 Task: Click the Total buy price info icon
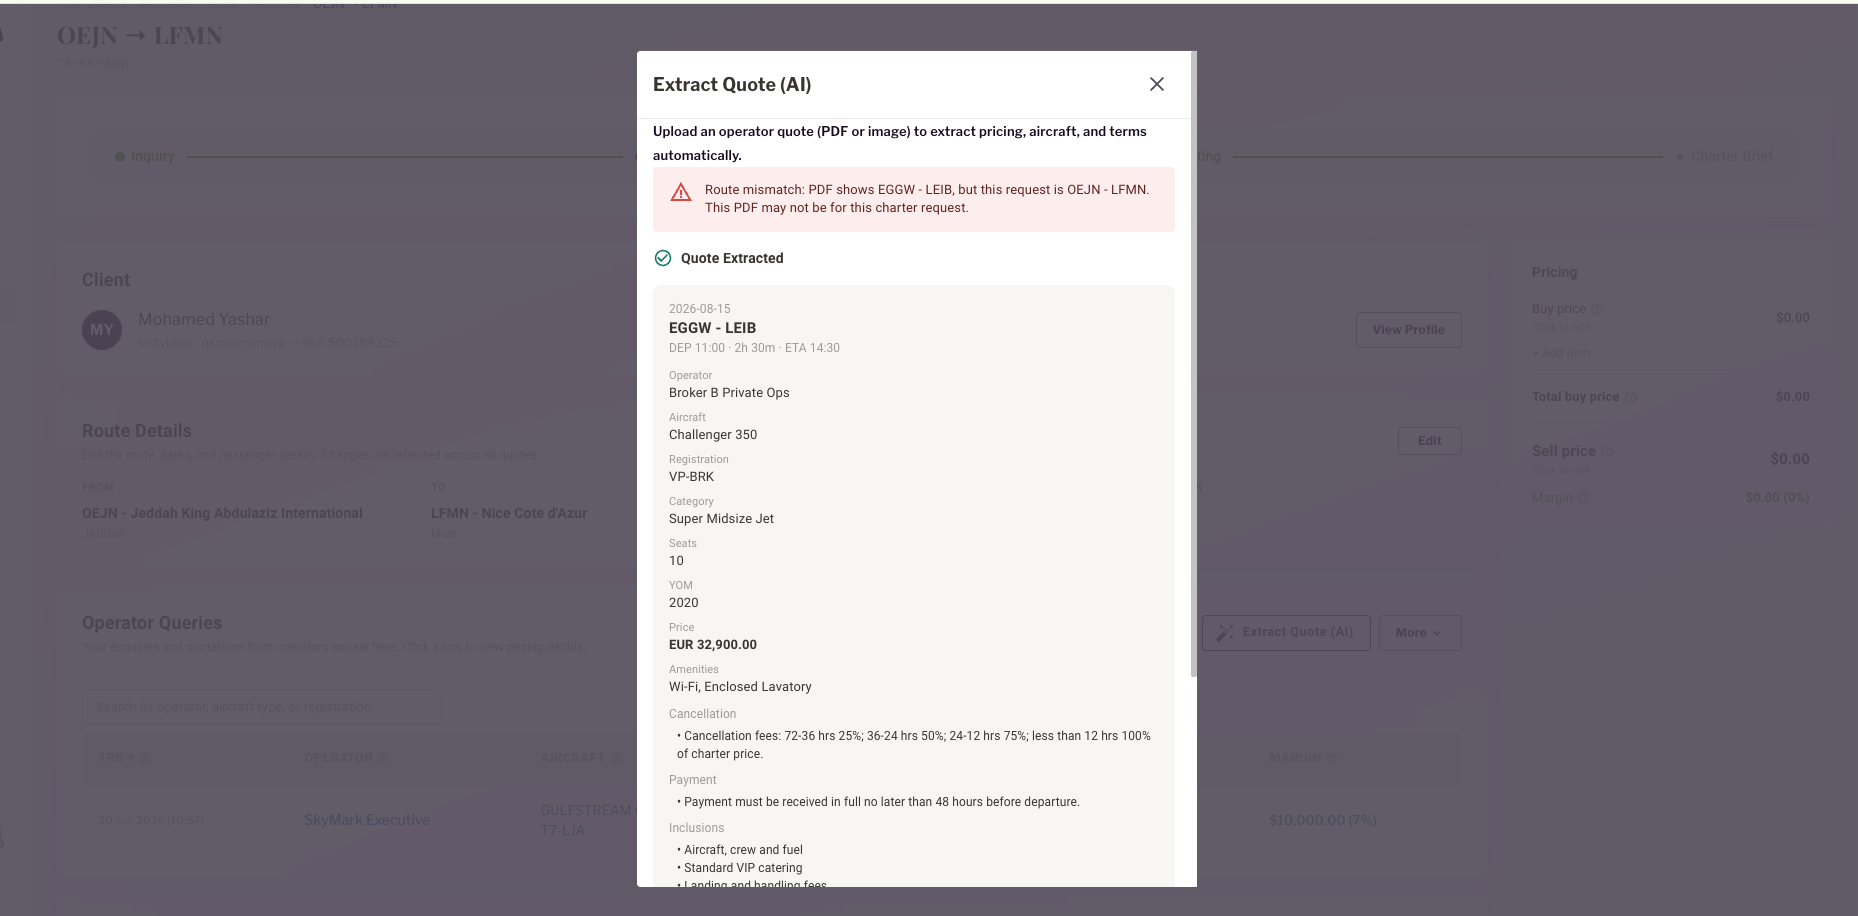[1631, 397]
